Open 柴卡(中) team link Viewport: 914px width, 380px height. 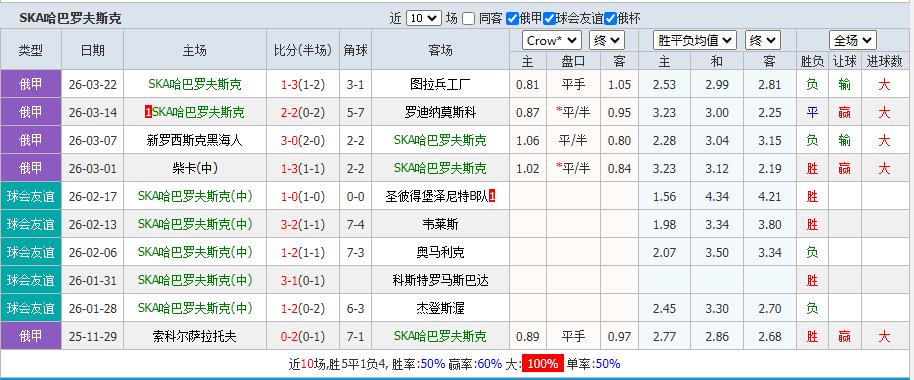195,168
